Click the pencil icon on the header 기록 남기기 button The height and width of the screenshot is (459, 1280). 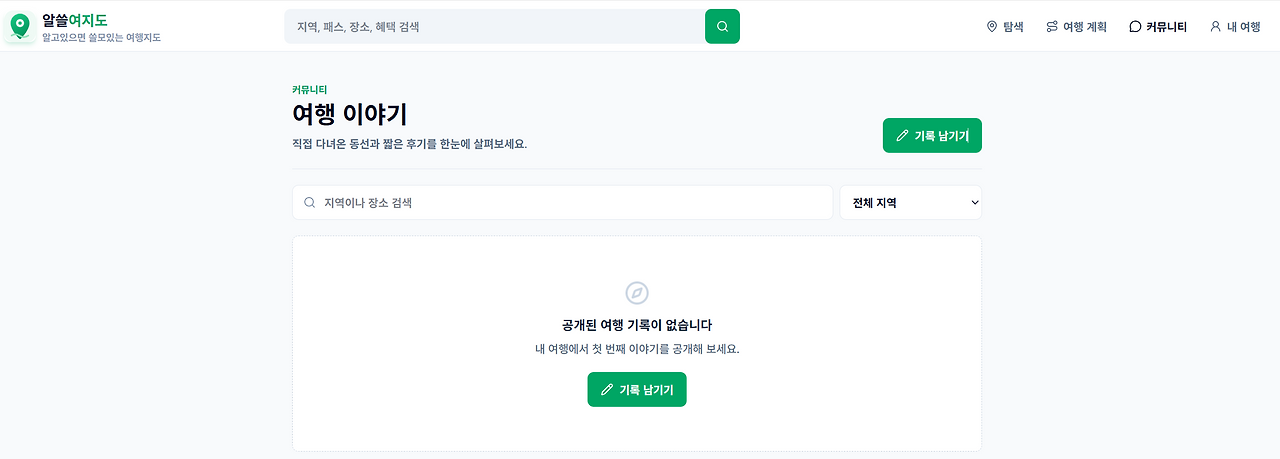(x=902, y=136)
